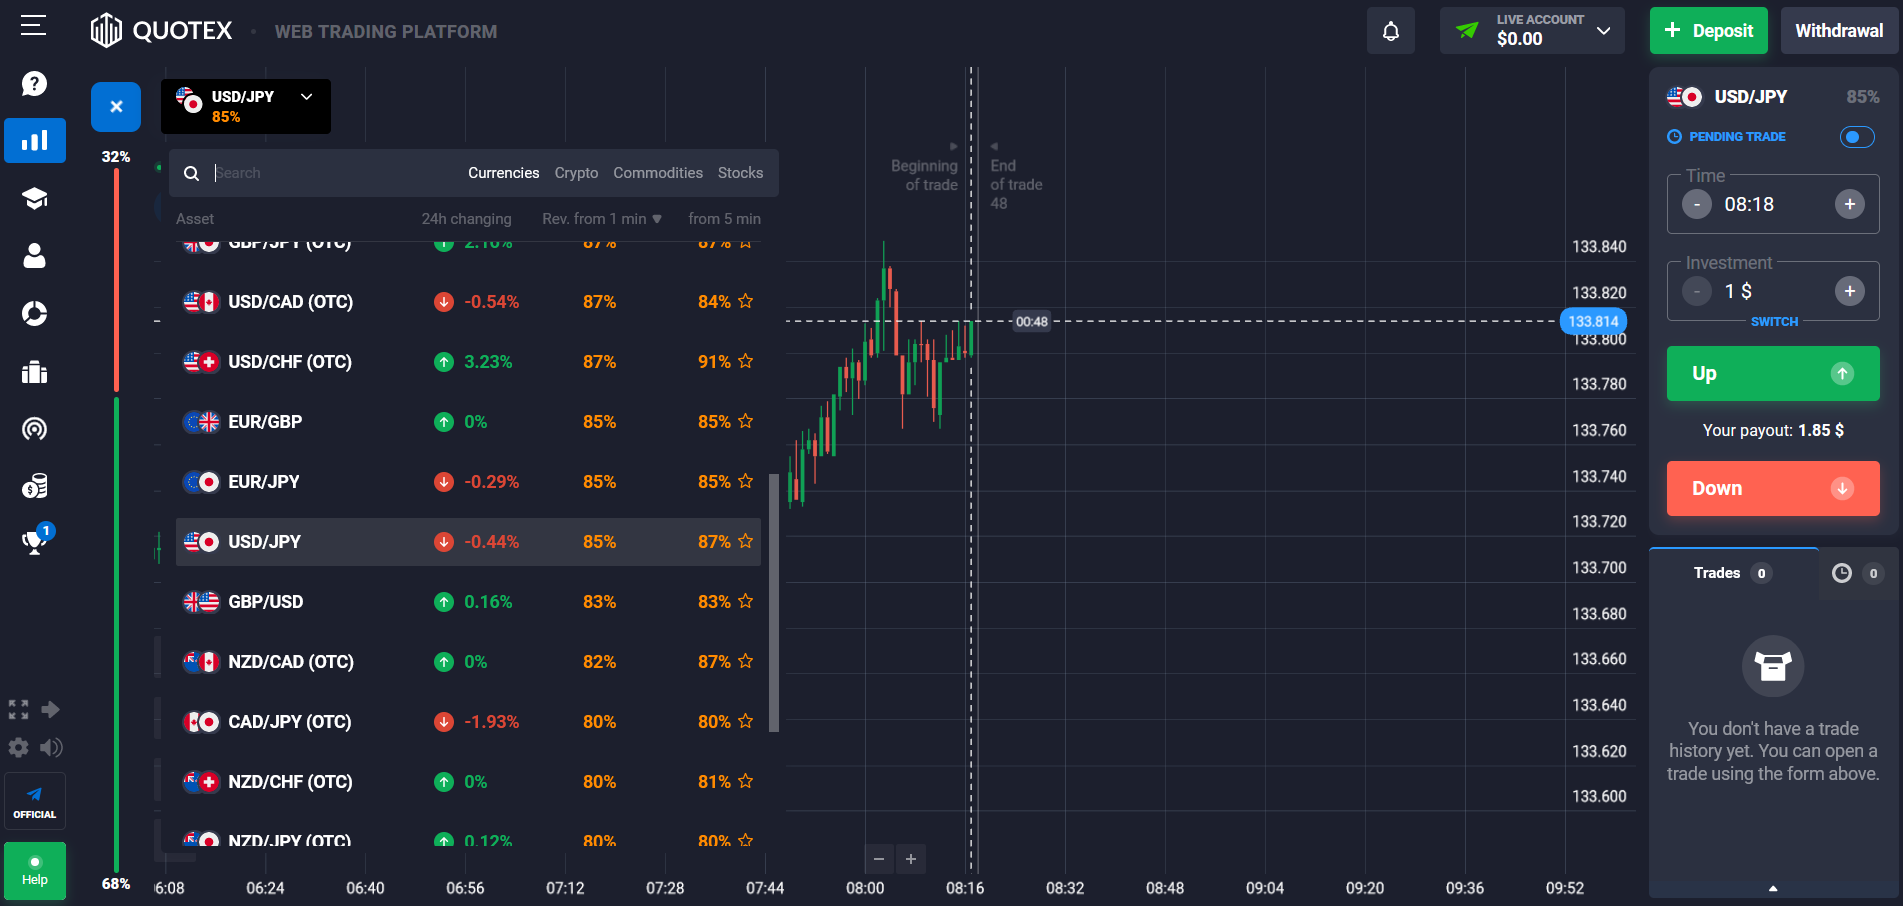Zoom in chart with plus button
Screen dimensions: 1903x906
point(911,859)
